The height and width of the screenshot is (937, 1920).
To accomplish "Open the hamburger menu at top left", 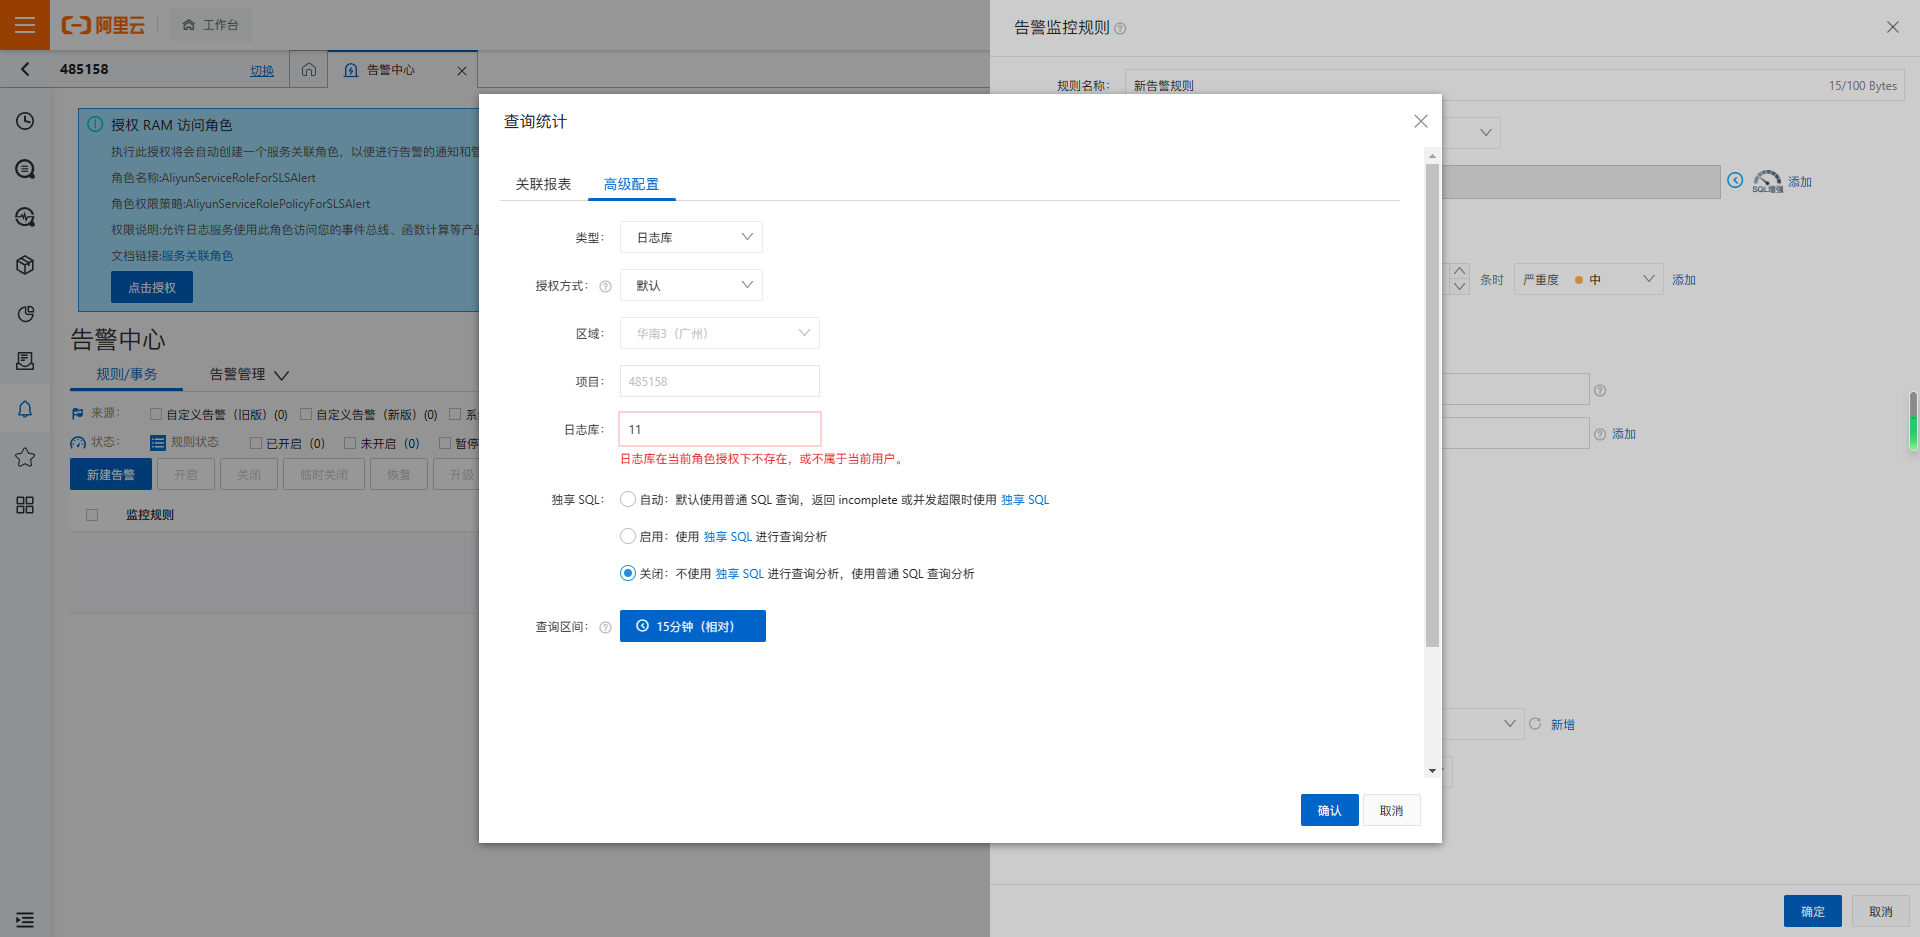I will pos(25,25).
